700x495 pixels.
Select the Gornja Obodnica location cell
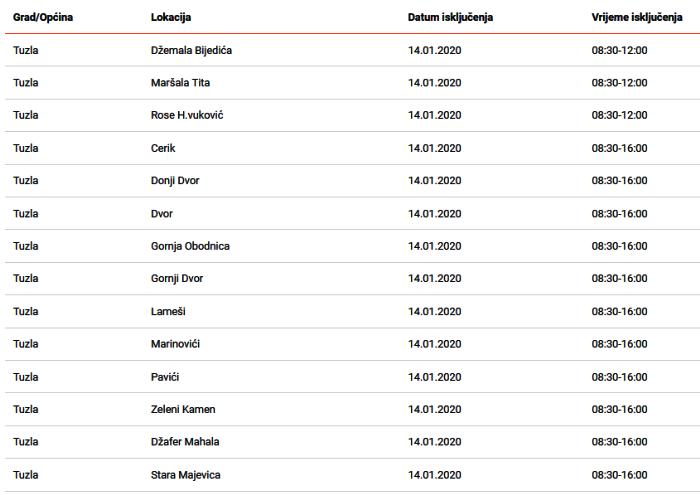pyautogui.click(x=190, y=246)
